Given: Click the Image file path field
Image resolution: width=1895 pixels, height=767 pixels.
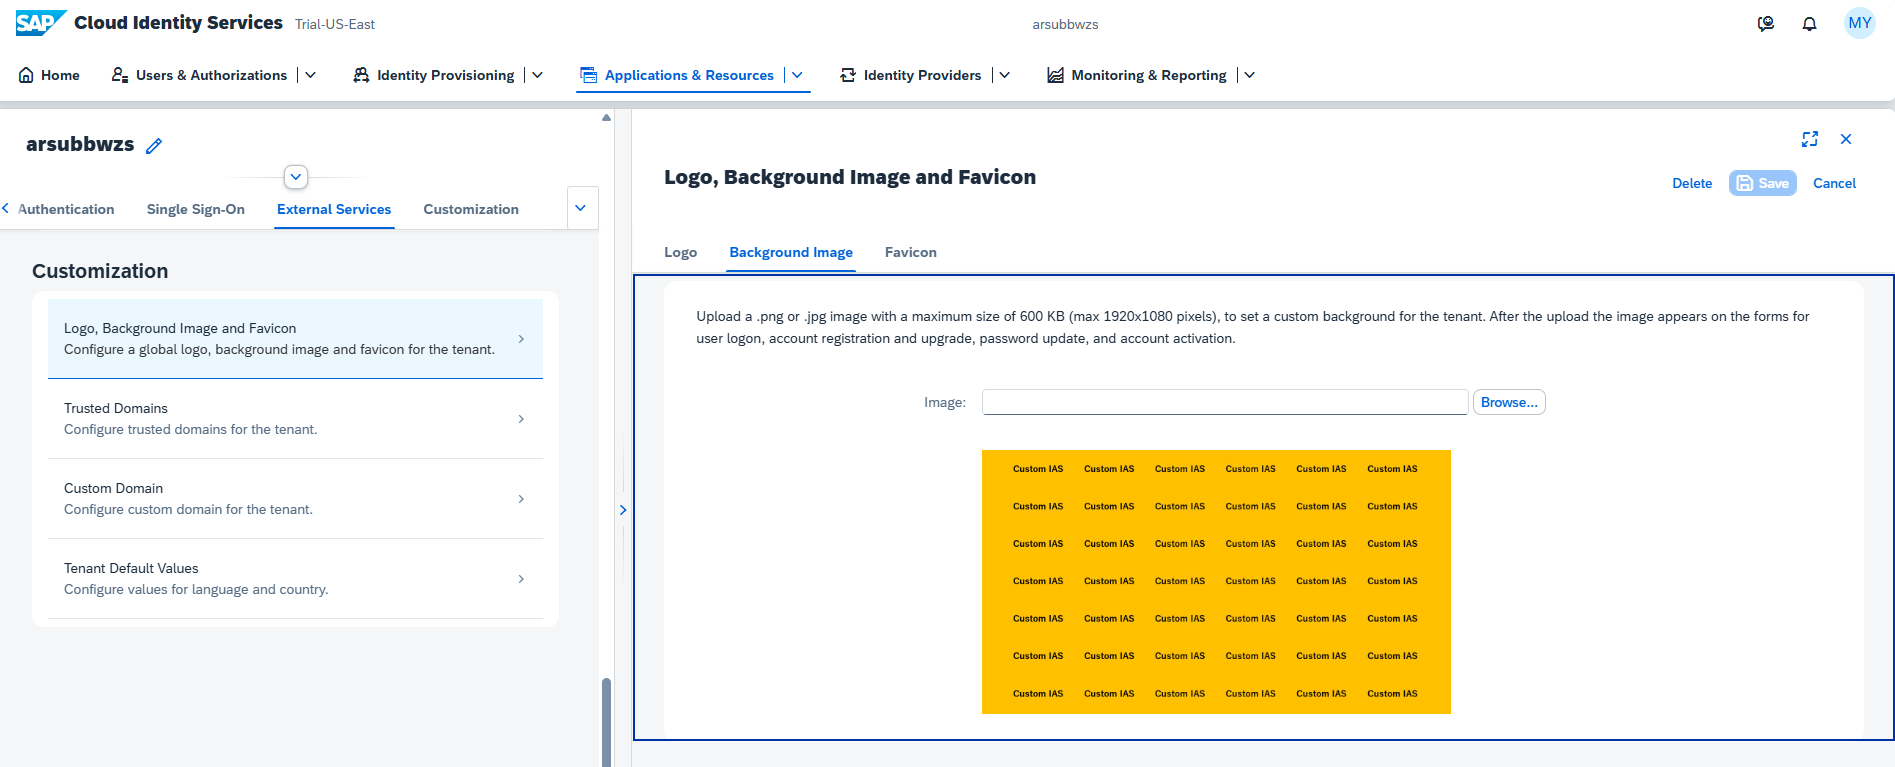Looking at the screenshot, I should click(1225, 402).
